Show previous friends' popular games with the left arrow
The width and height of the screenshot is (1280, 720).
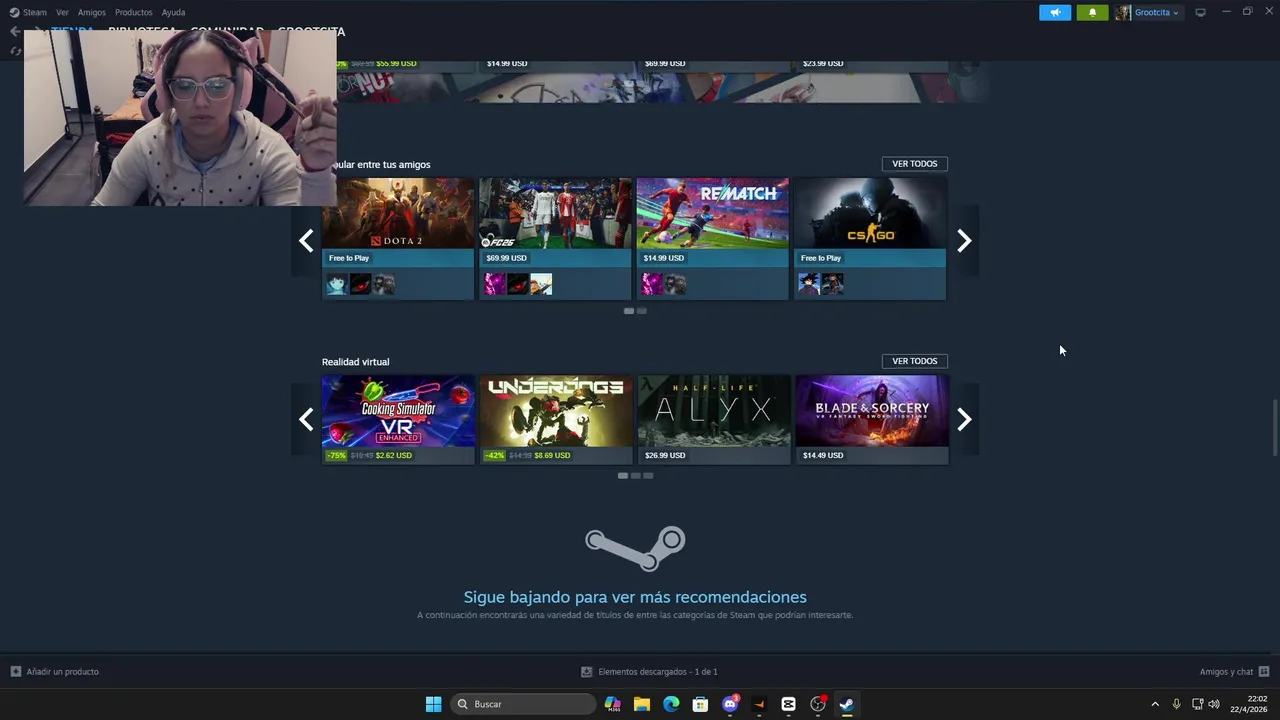tap(306, 240)
